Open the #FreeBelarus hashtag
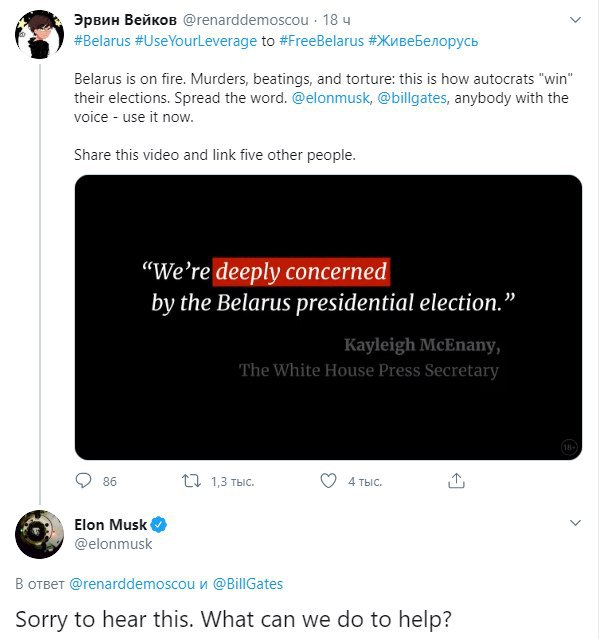This screenshot has width=601, height=639. coord(321,40)
